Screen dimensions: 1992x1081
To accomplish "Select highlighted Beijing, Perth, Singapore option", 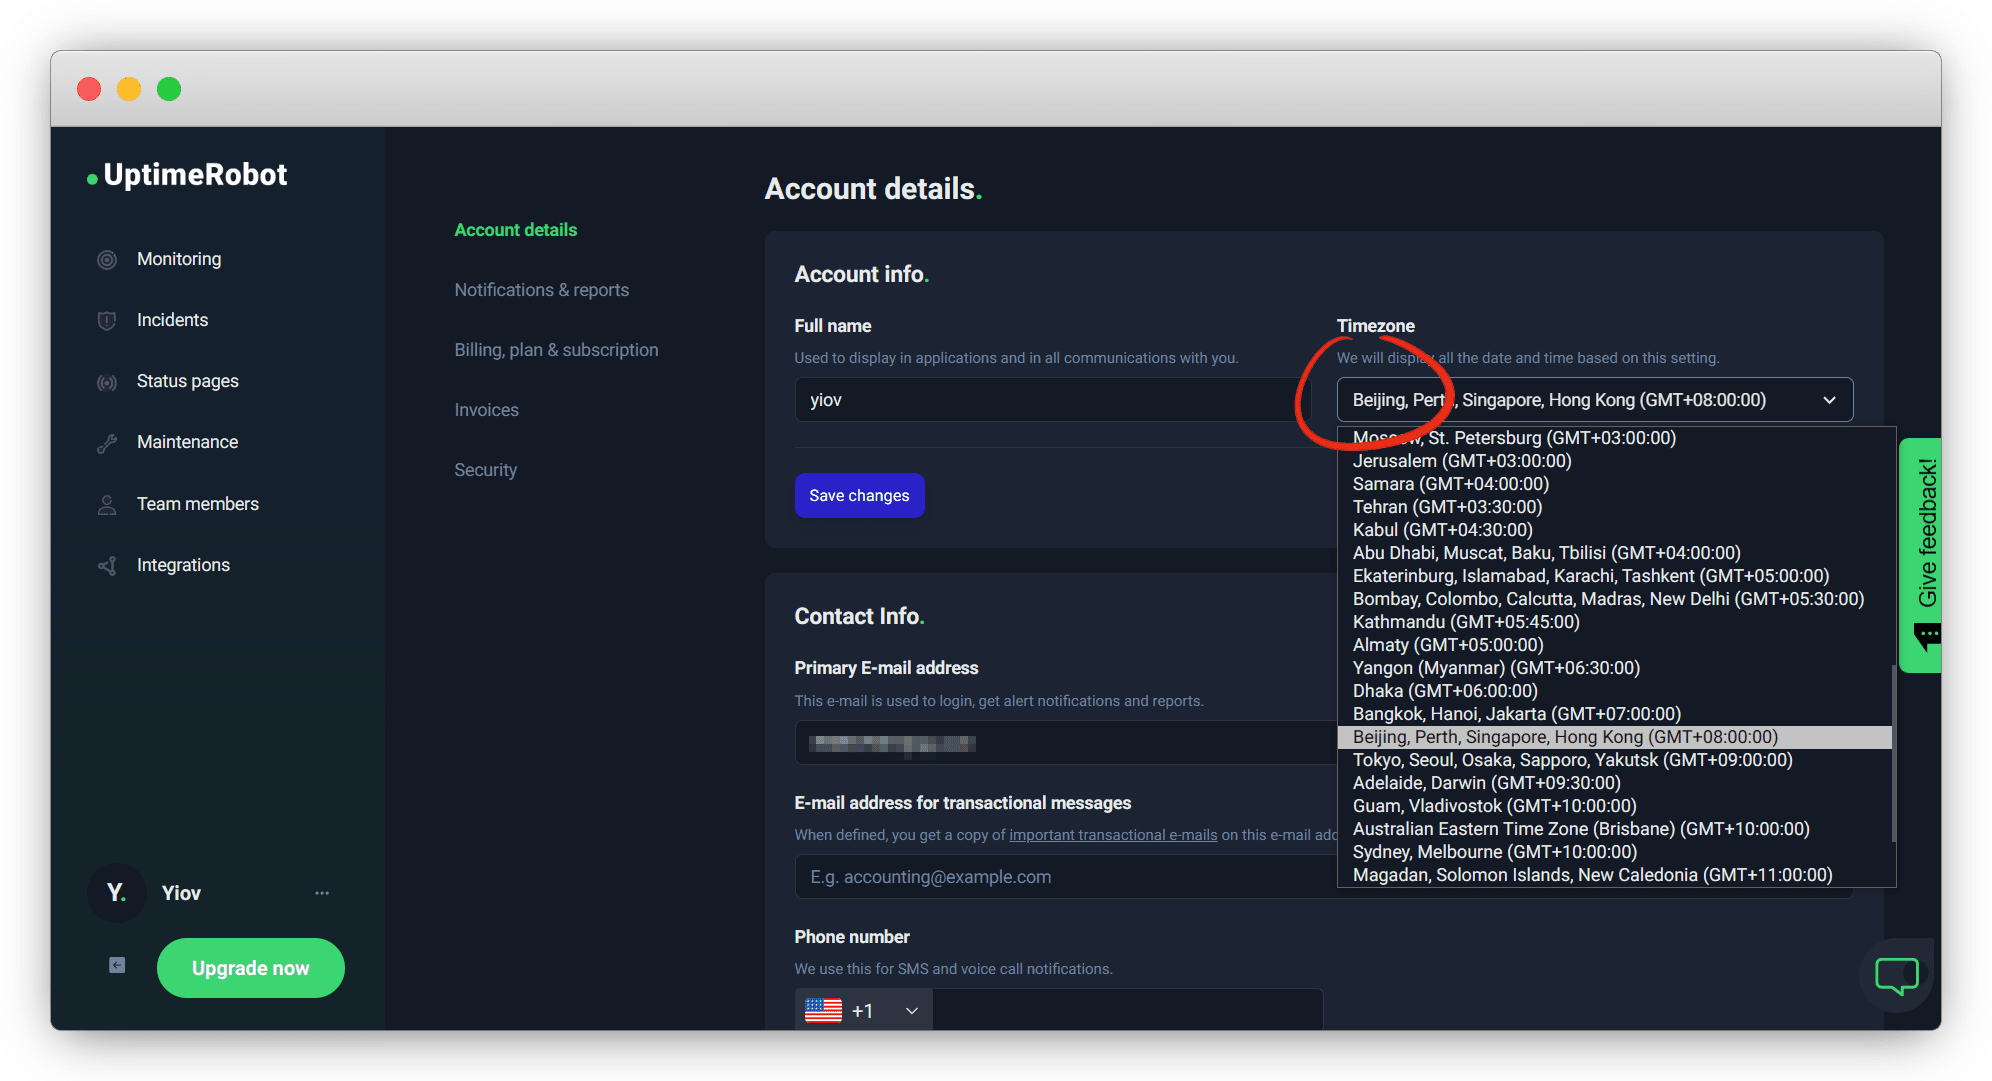I will [x=1614, y=737].
